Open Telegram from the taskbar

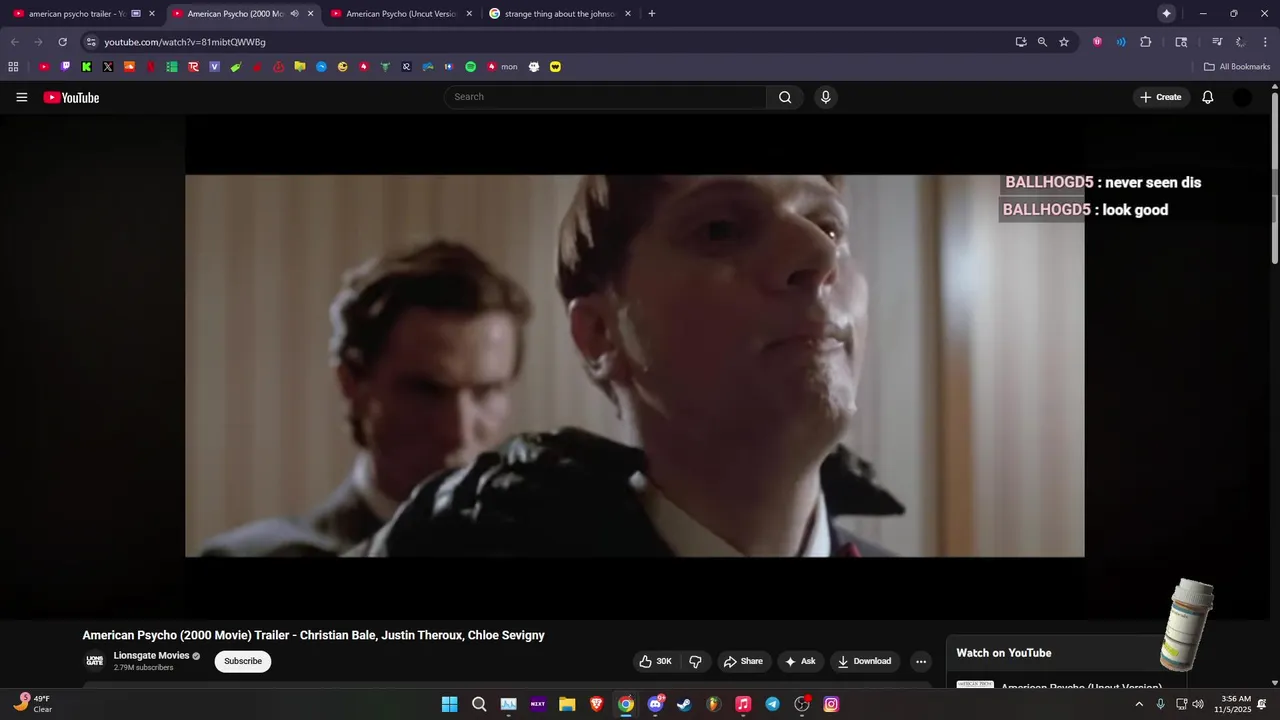pos(772,704)
